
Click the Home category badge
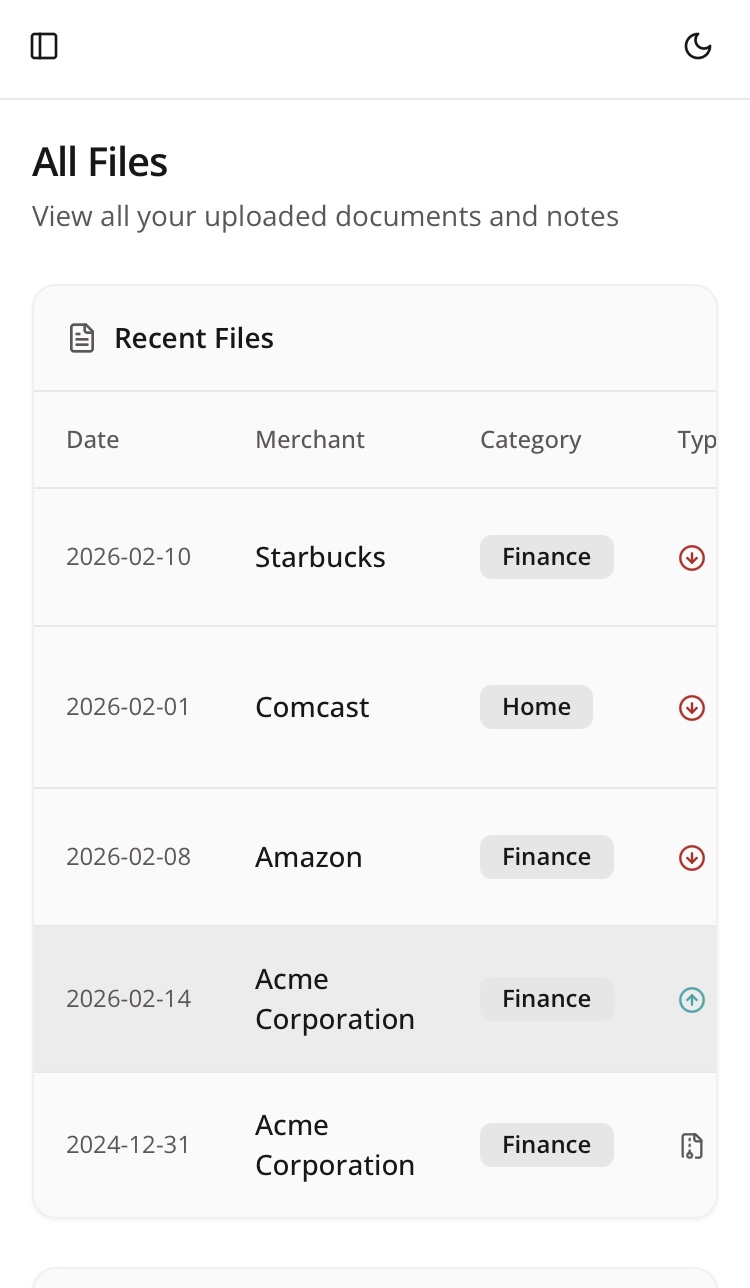[536, 707]
